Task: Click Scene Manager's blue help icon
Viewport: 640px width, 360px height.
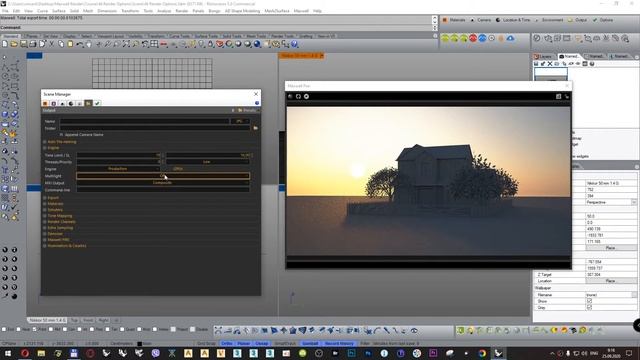Action: (x=257, y=103)
